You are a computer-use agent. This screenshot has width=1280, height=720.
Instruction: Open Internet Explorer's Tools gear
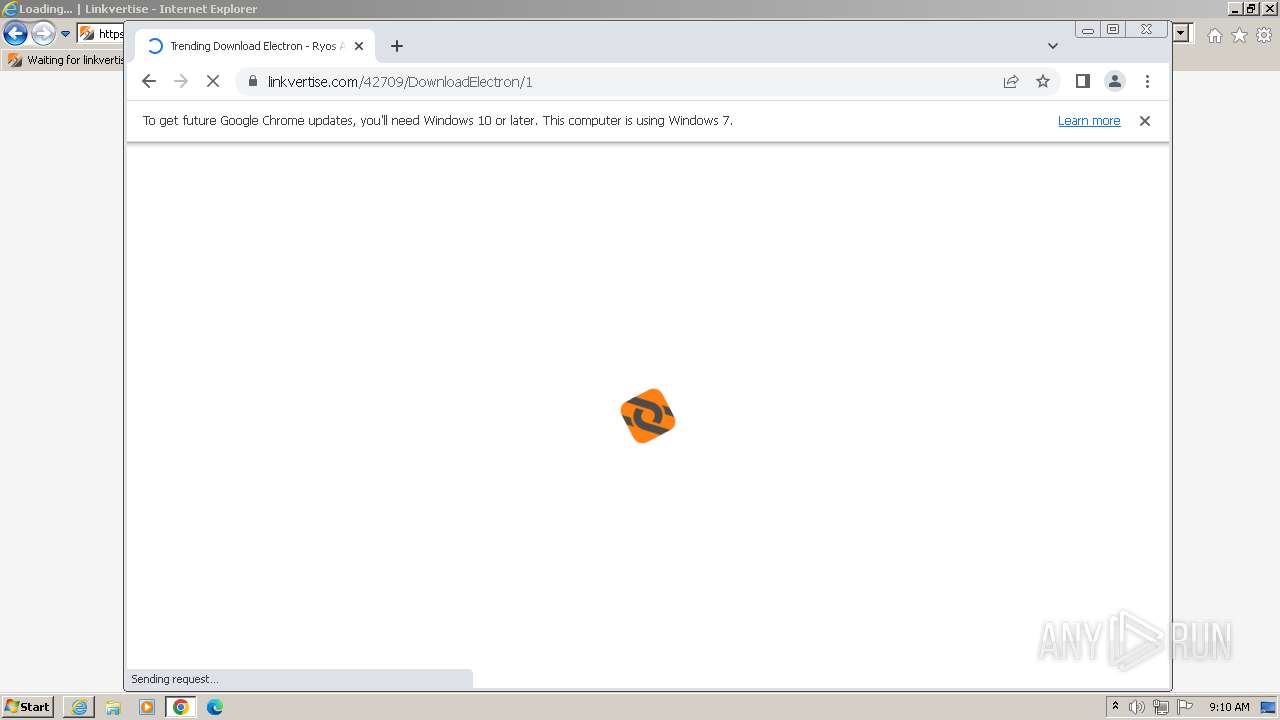click(x=1264, y=35)
